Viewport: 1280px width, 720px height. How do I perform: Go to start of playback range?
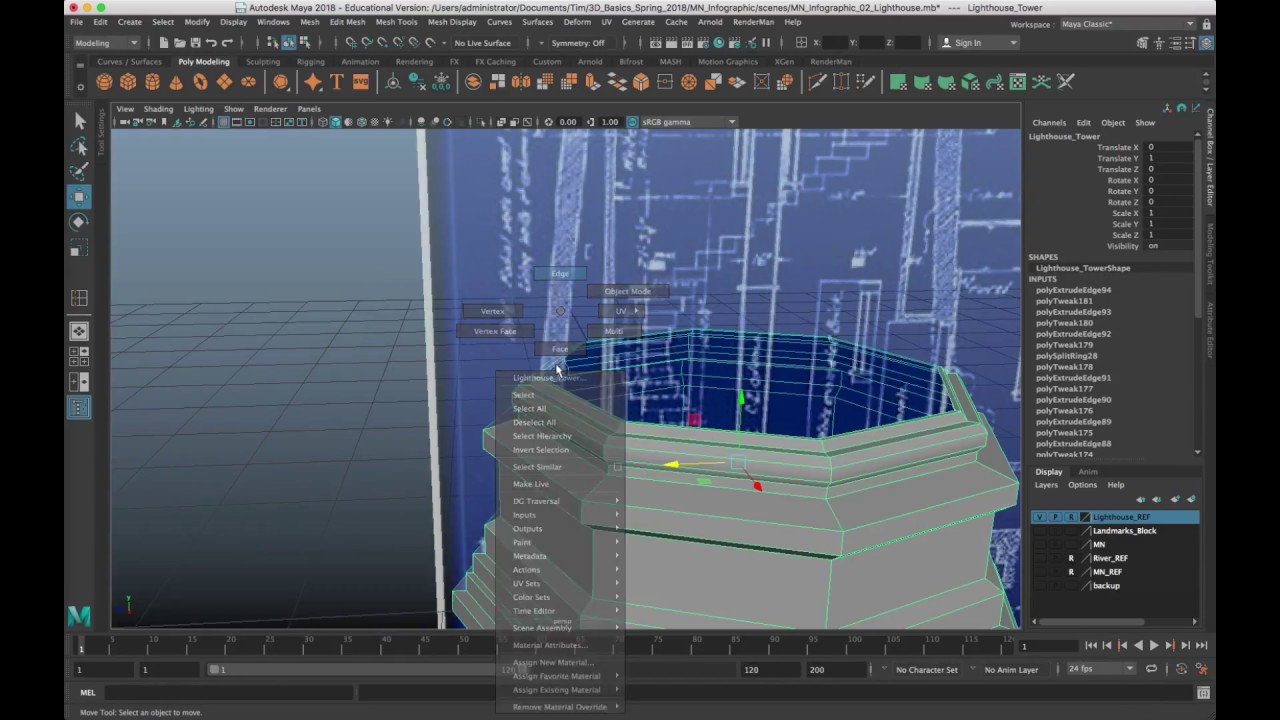click(1091, 646)
